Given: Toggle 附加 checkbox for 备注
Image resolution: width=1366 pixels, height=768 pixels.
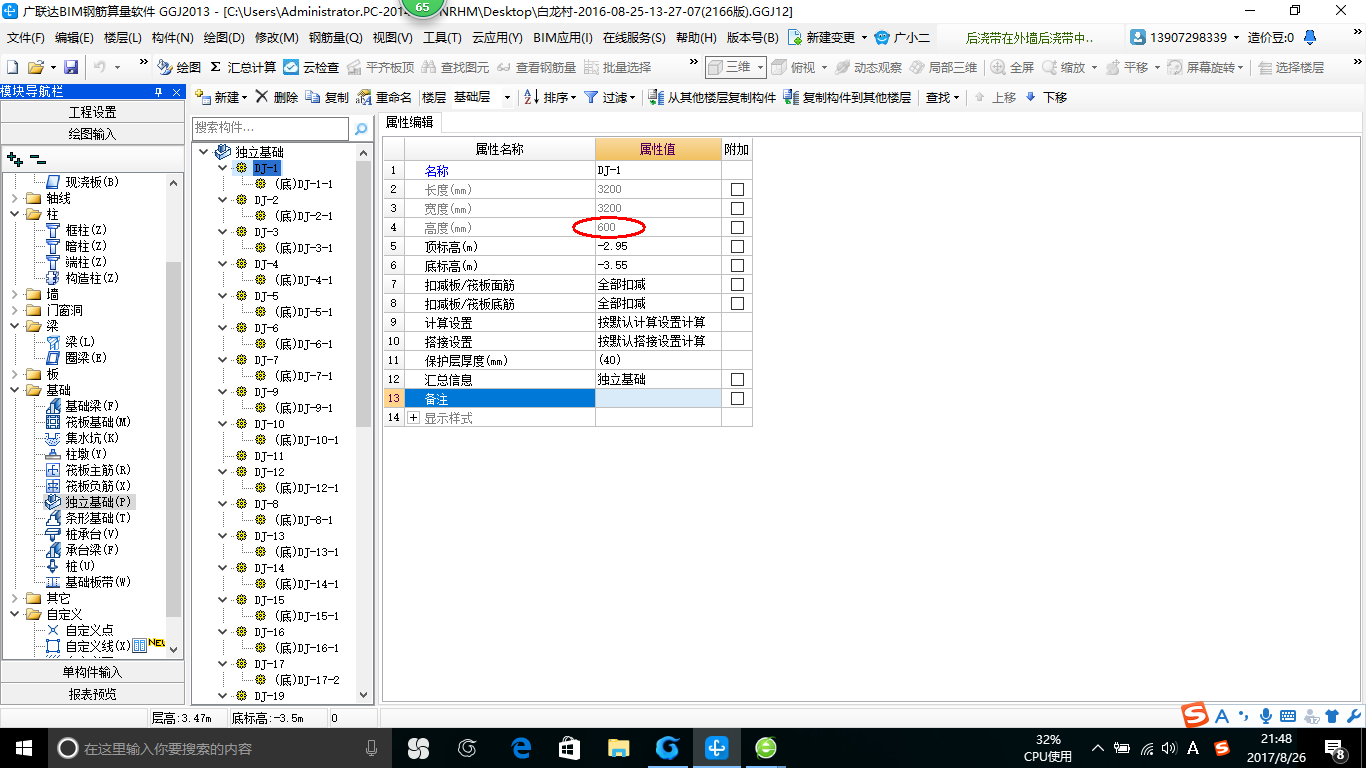Looking at the screenshot, I should [x=737, y=399].
